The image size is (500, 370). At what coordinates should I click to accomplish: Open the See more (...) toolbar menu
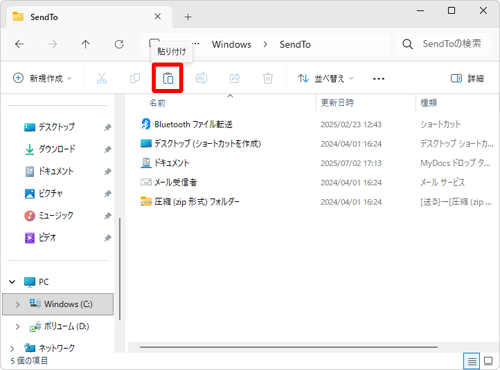(x=379, y=79)
